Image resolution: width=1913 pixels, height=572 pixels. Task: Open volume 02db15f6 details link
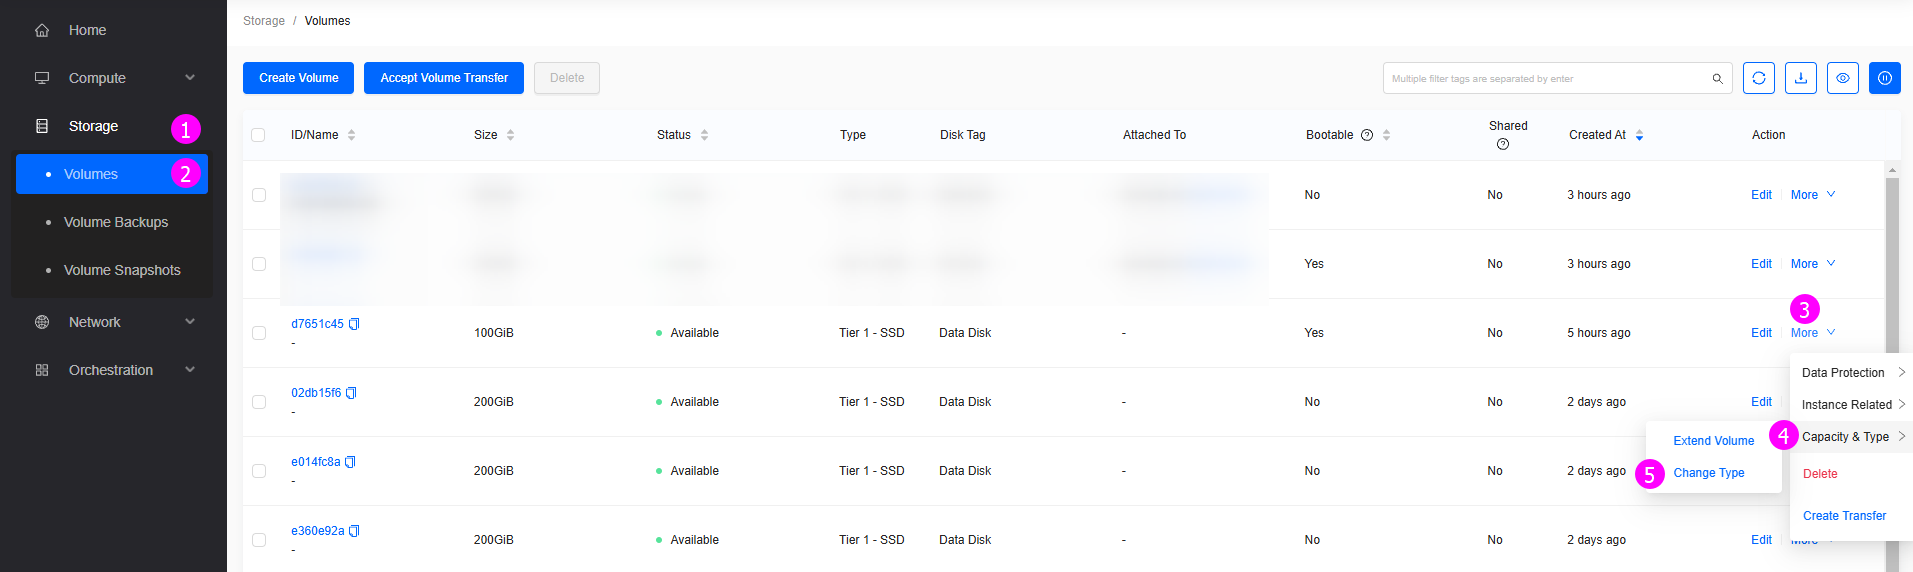coord(316,393)
